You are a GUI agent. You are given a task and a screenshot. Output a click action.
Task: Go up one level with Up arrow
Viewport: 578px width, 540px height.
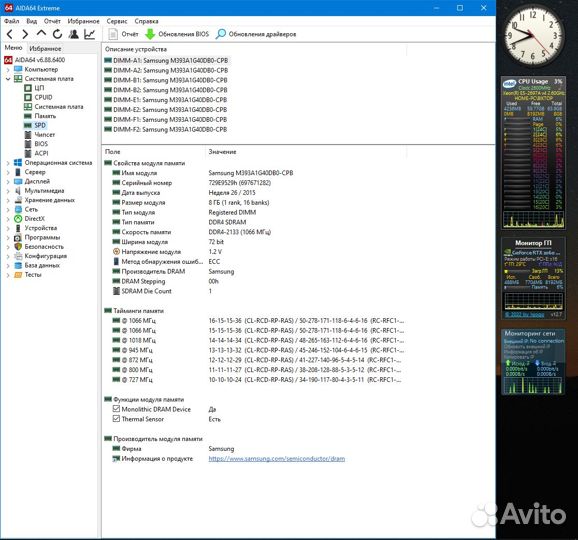(41, 34)
